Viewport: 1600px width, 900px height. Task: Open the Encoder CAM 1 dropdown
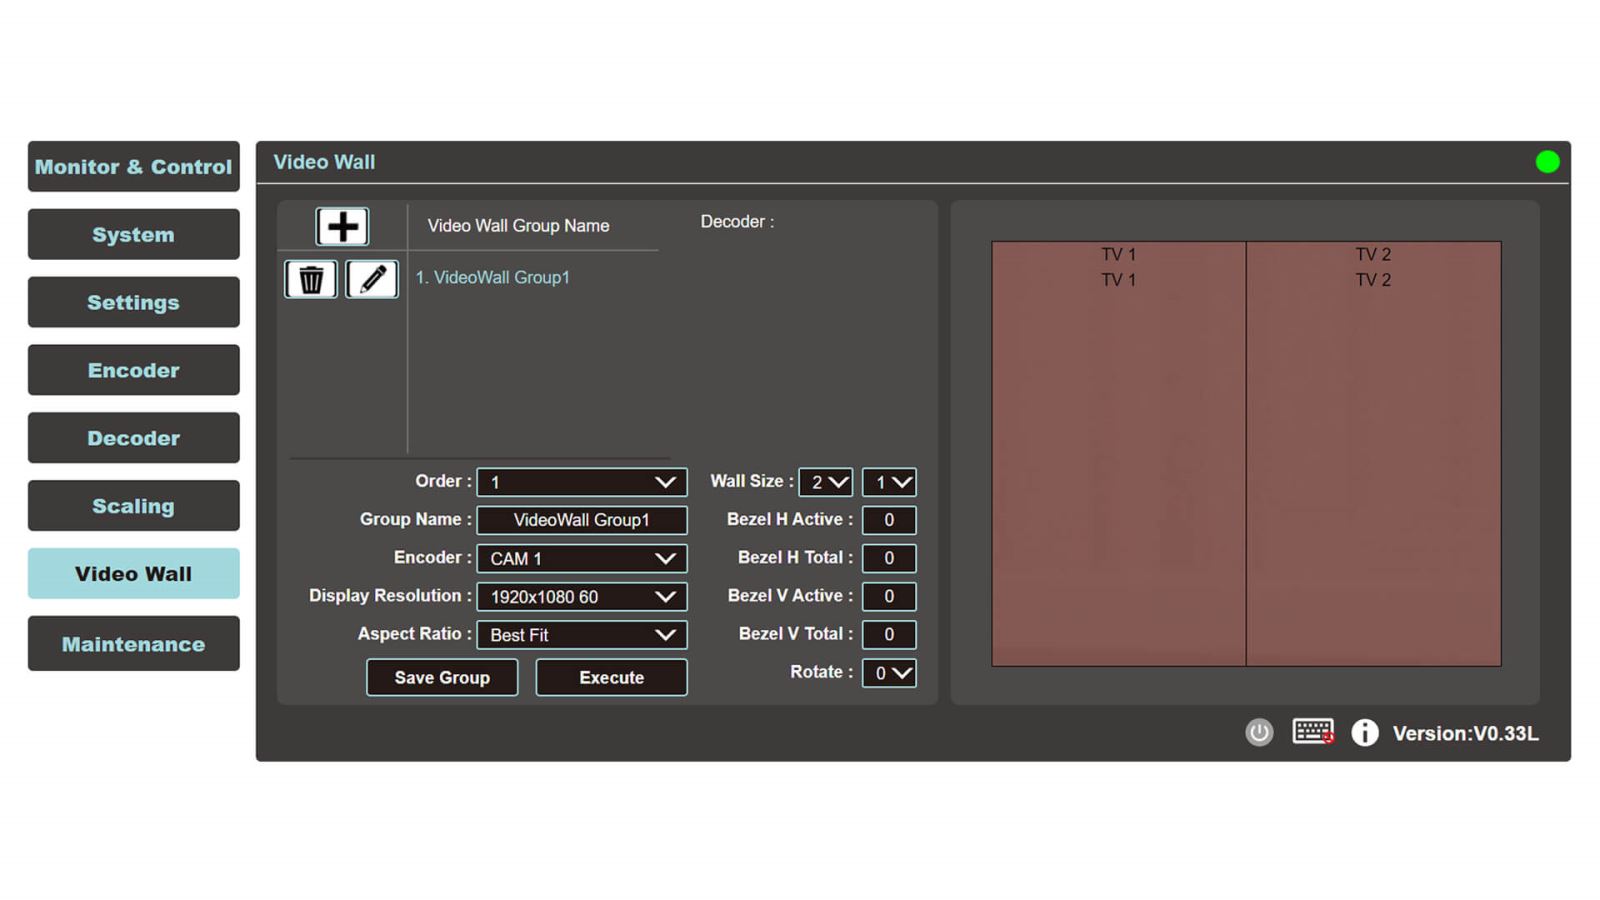[582, 558]
